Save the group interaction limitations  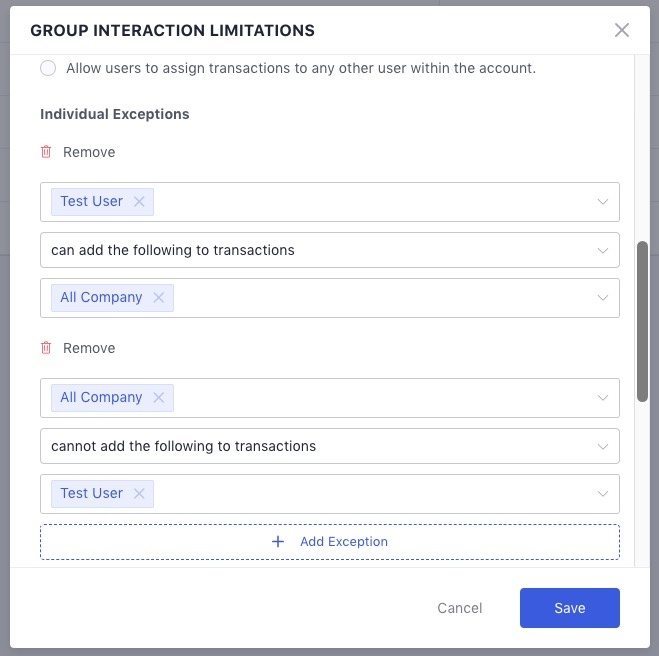tap(569, 608)
